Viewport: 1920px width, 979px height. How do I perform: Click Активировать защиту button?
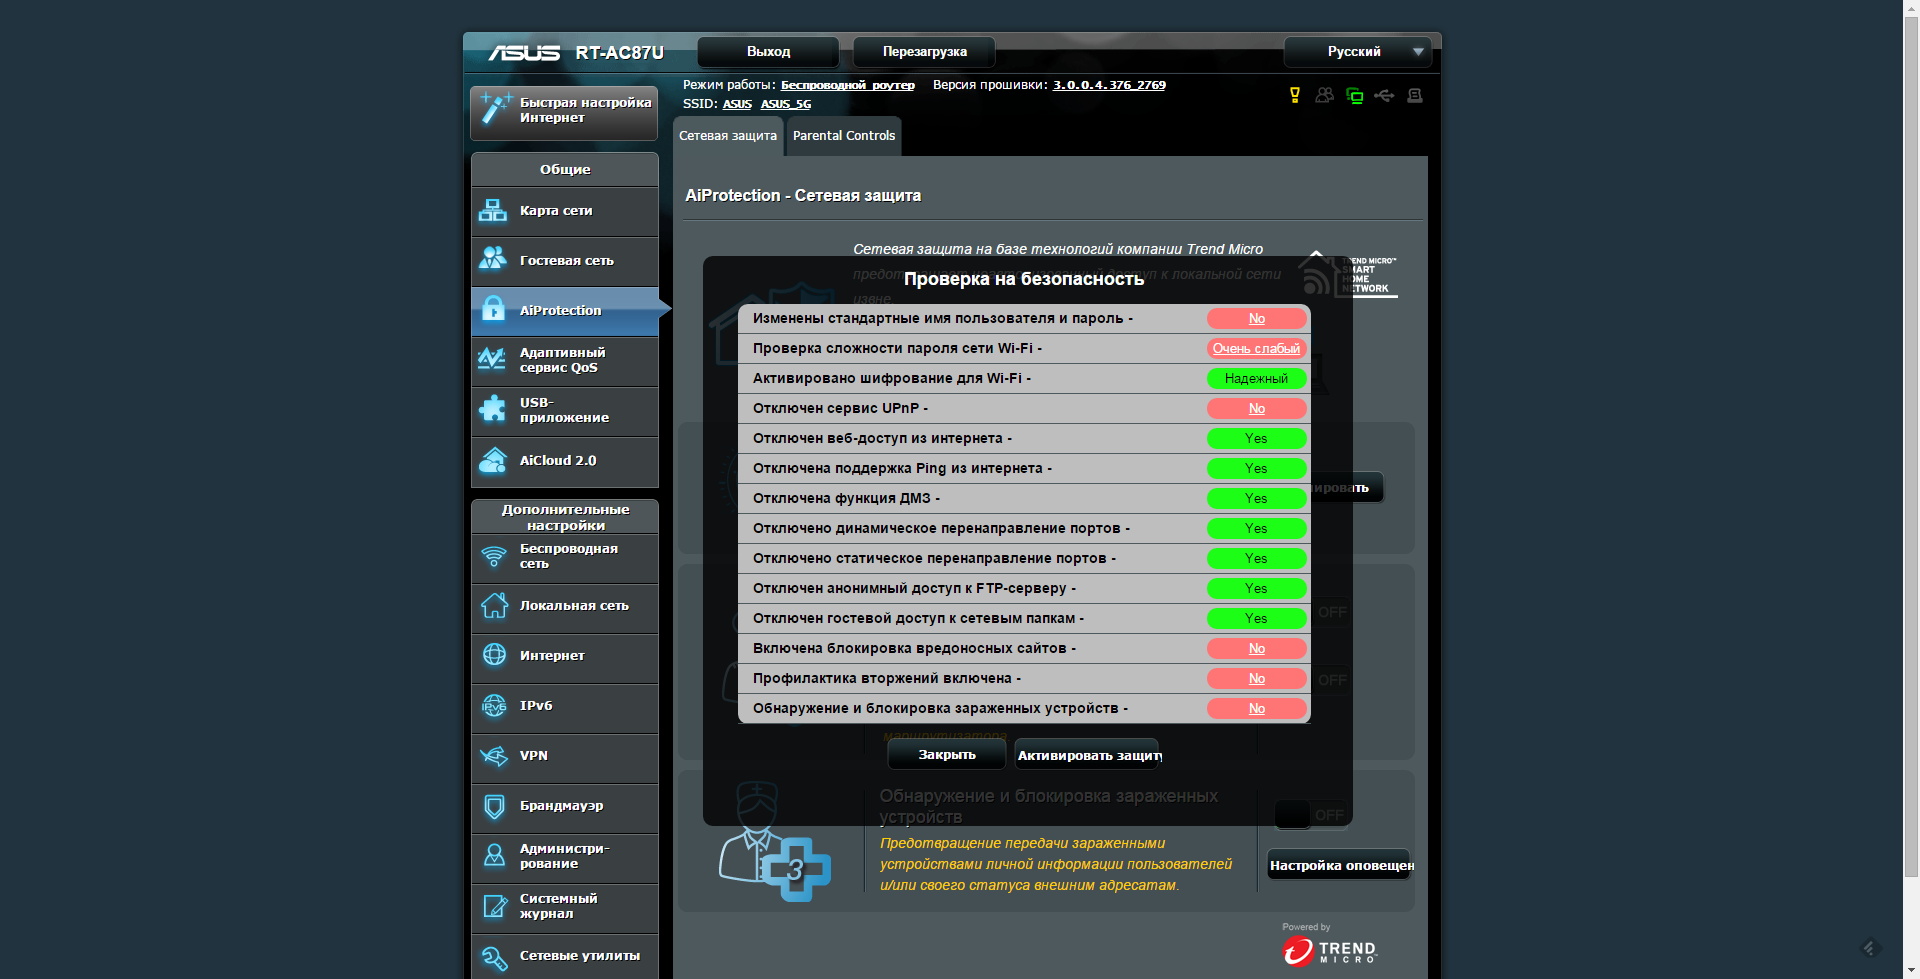point(1087,755)
